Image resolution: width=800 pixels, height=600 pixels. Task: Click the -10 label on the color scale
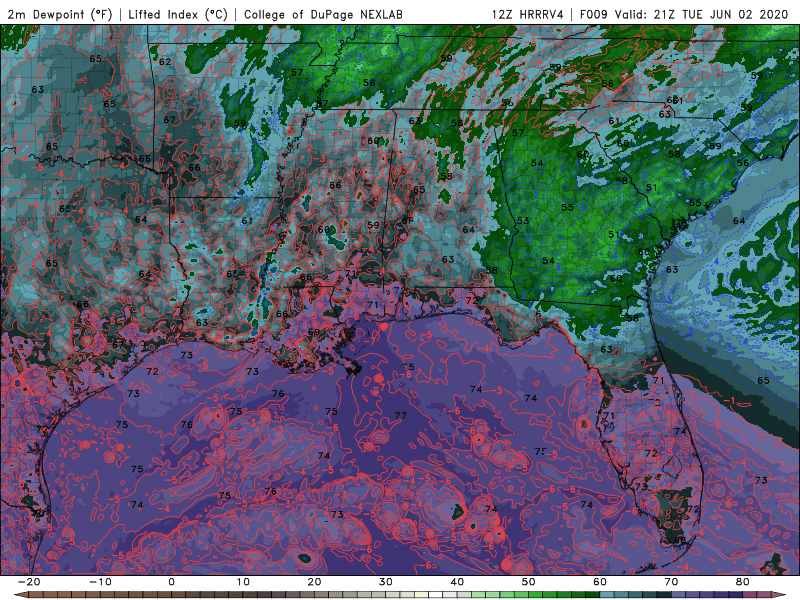(100, 582)
